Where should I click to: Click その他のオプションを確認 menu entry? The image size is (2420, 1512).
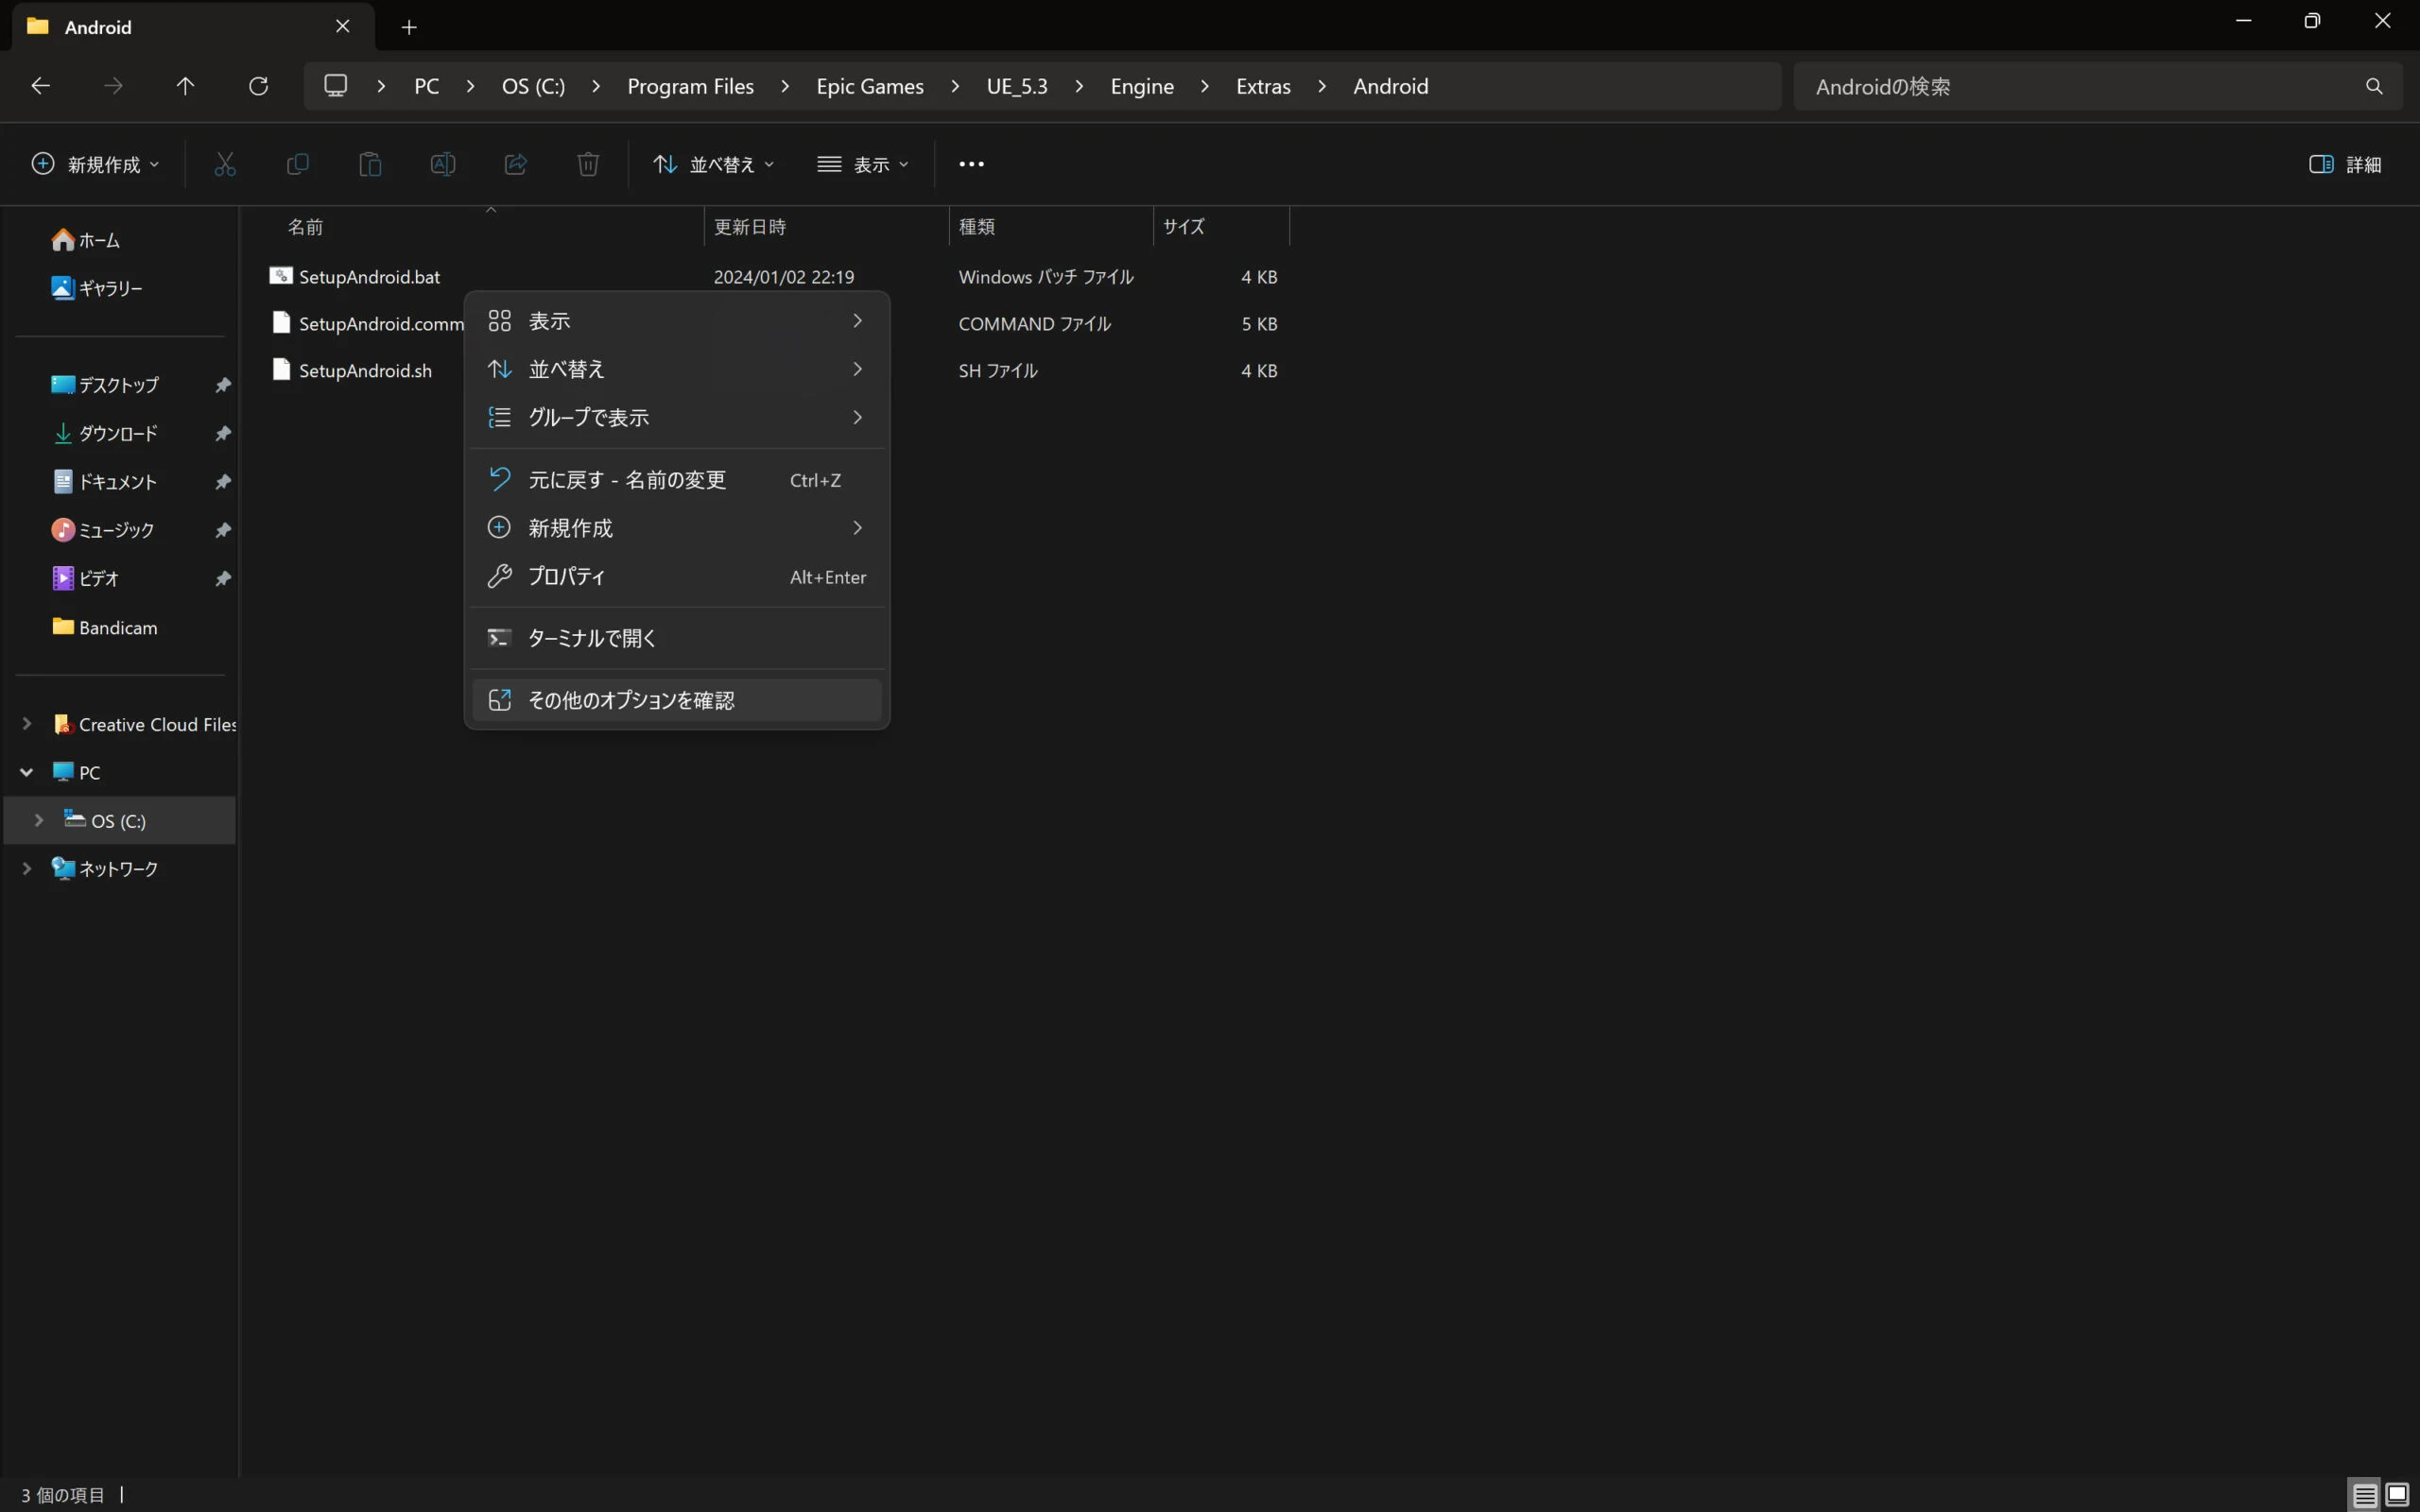click(631, 700)
